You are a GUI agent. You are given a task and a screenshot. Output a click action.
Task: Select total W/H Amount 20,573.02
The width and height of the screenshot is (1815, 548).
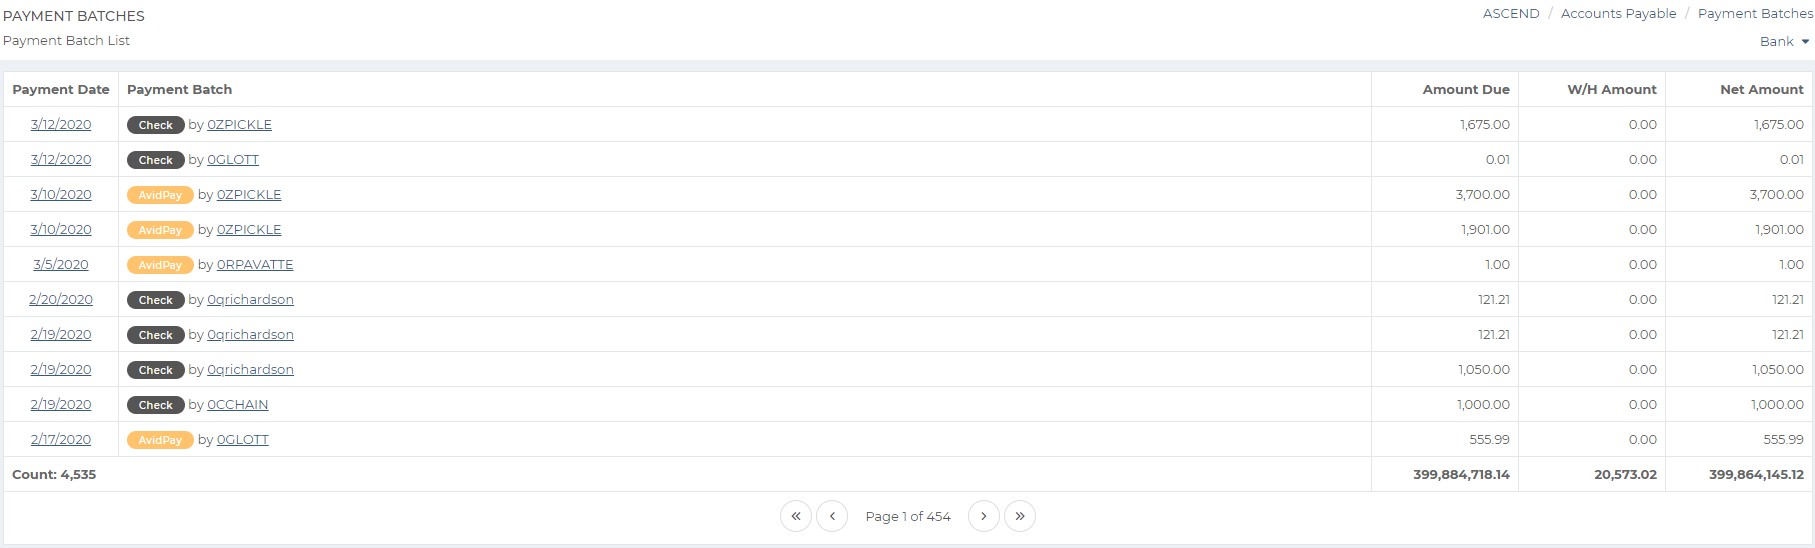click(x=1625, y=474)
